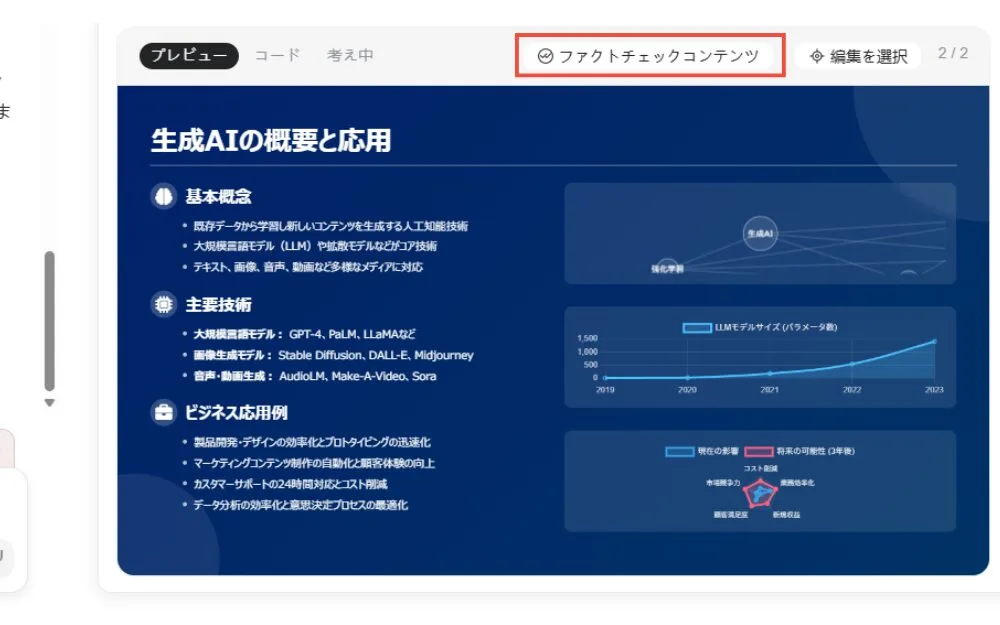Click the 主要技術 heading
The height and width of the screenshot is (625, 1000).
click(218, 305)
